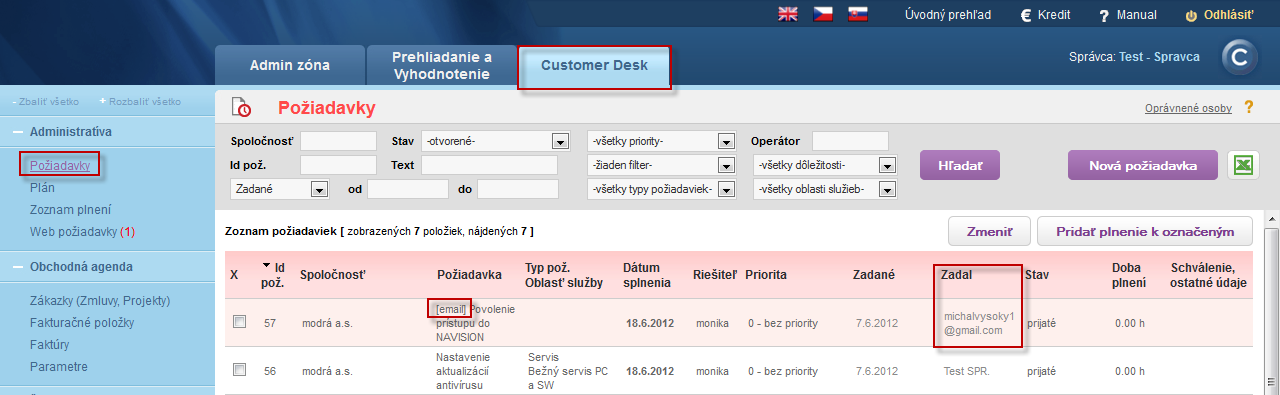The width and height of the screenshot is (1280, 395).
Task: Click the Spoločnosť filter input field
Action: (338, 141)
